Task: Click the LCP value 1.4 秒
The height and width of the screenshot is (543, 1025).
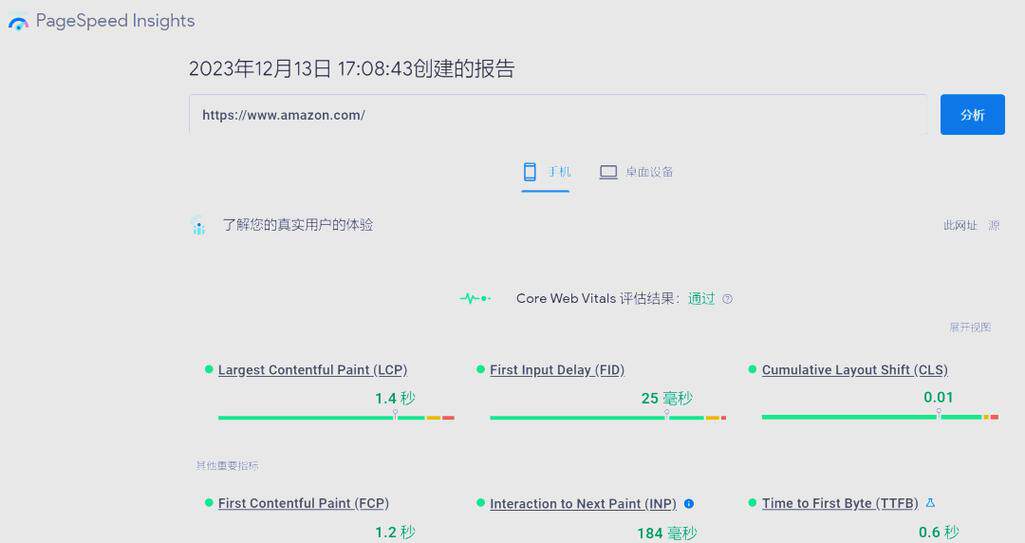Action: pyautogui.click(x=395, y=398)
